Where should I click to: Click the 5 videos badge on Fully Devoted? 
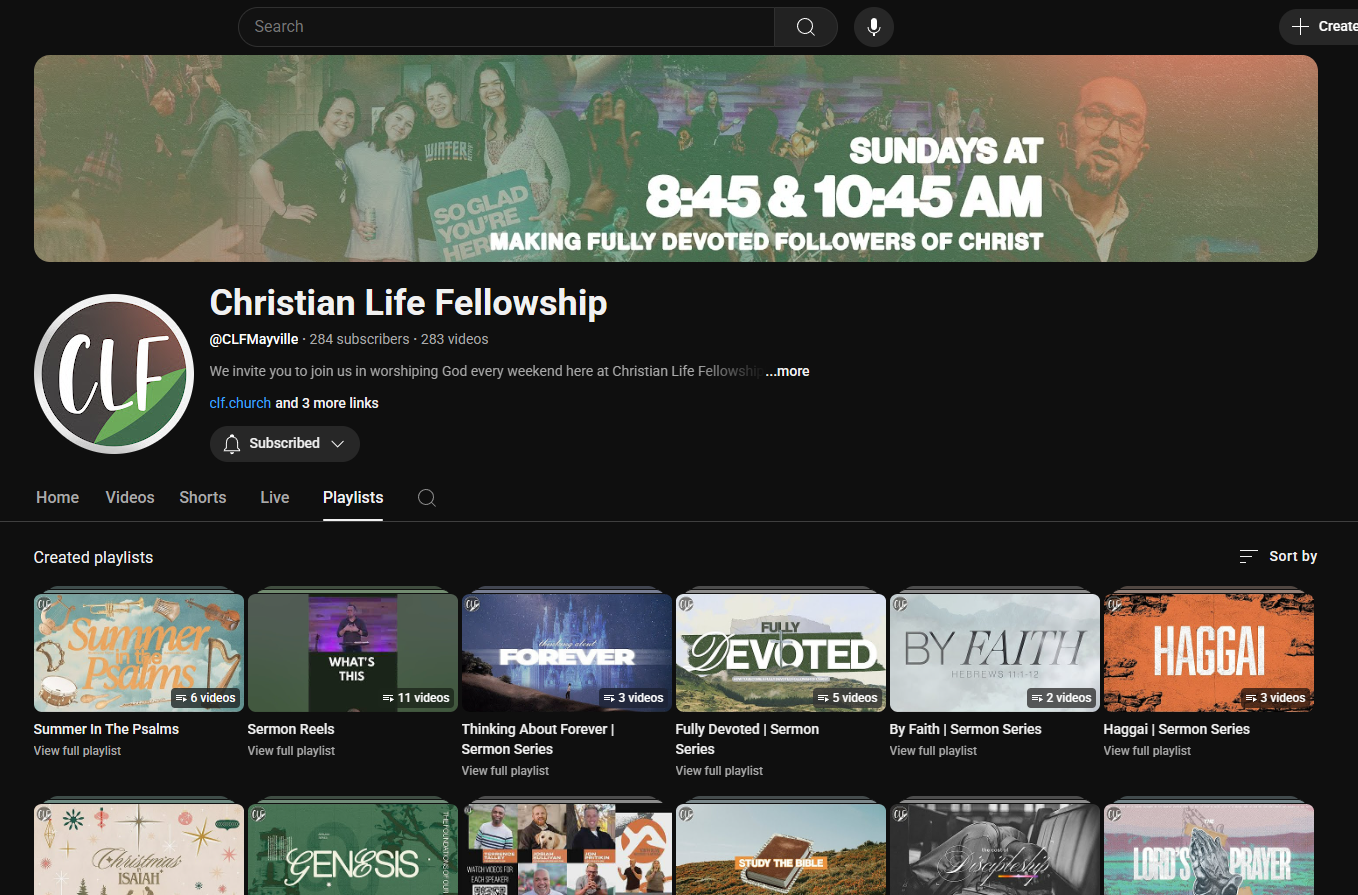tap(847, 697)
